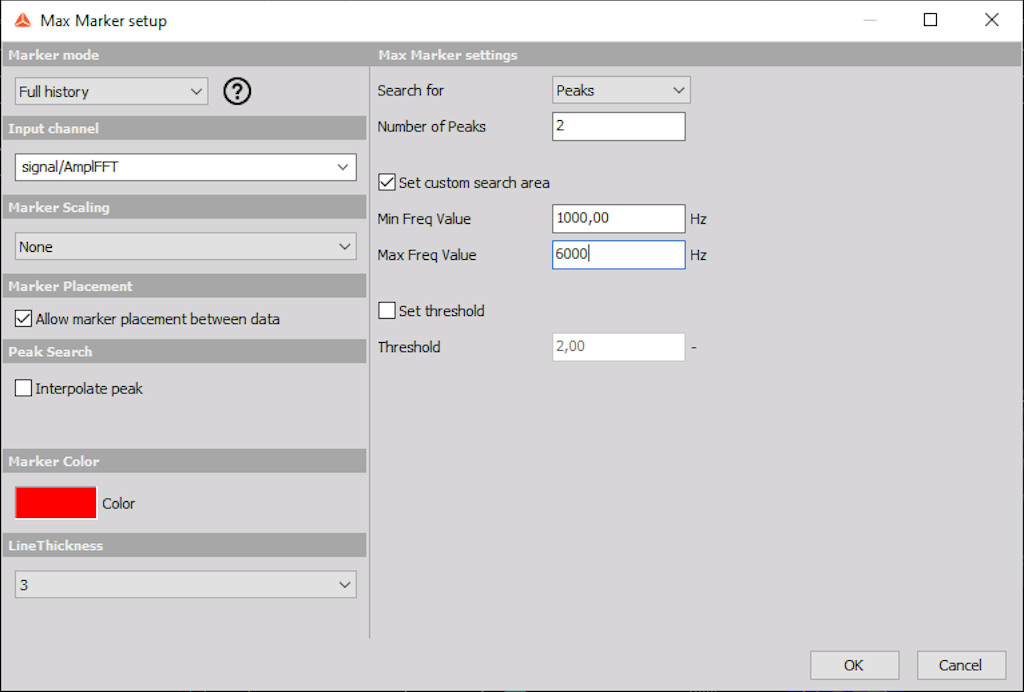
Task: Click the Cancel button
Action: 961,665
